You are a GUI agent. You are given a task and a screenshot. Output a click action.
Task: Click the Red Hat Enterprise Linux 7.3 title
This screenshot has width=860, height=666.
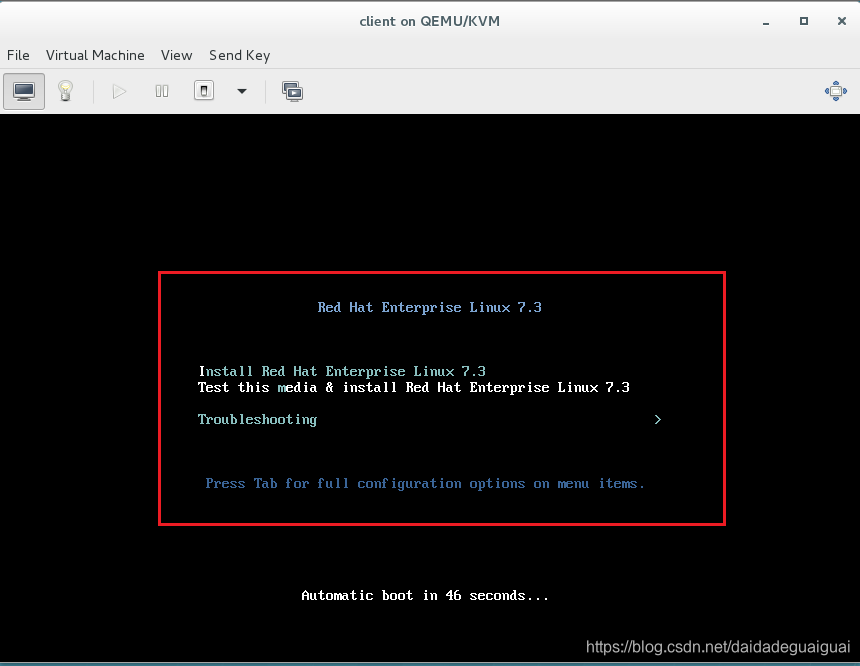click(429, 307)
